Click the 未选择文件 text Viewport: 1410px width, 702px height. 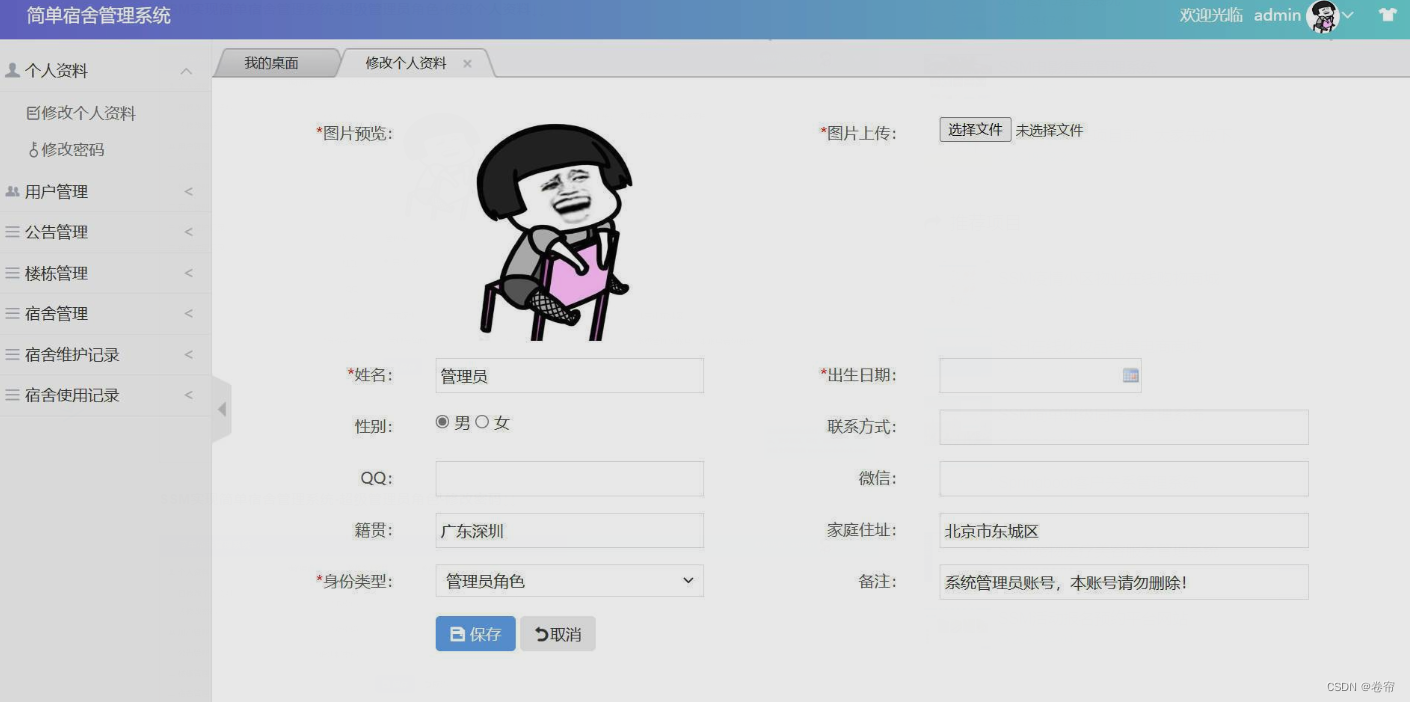pos(1050,130)
